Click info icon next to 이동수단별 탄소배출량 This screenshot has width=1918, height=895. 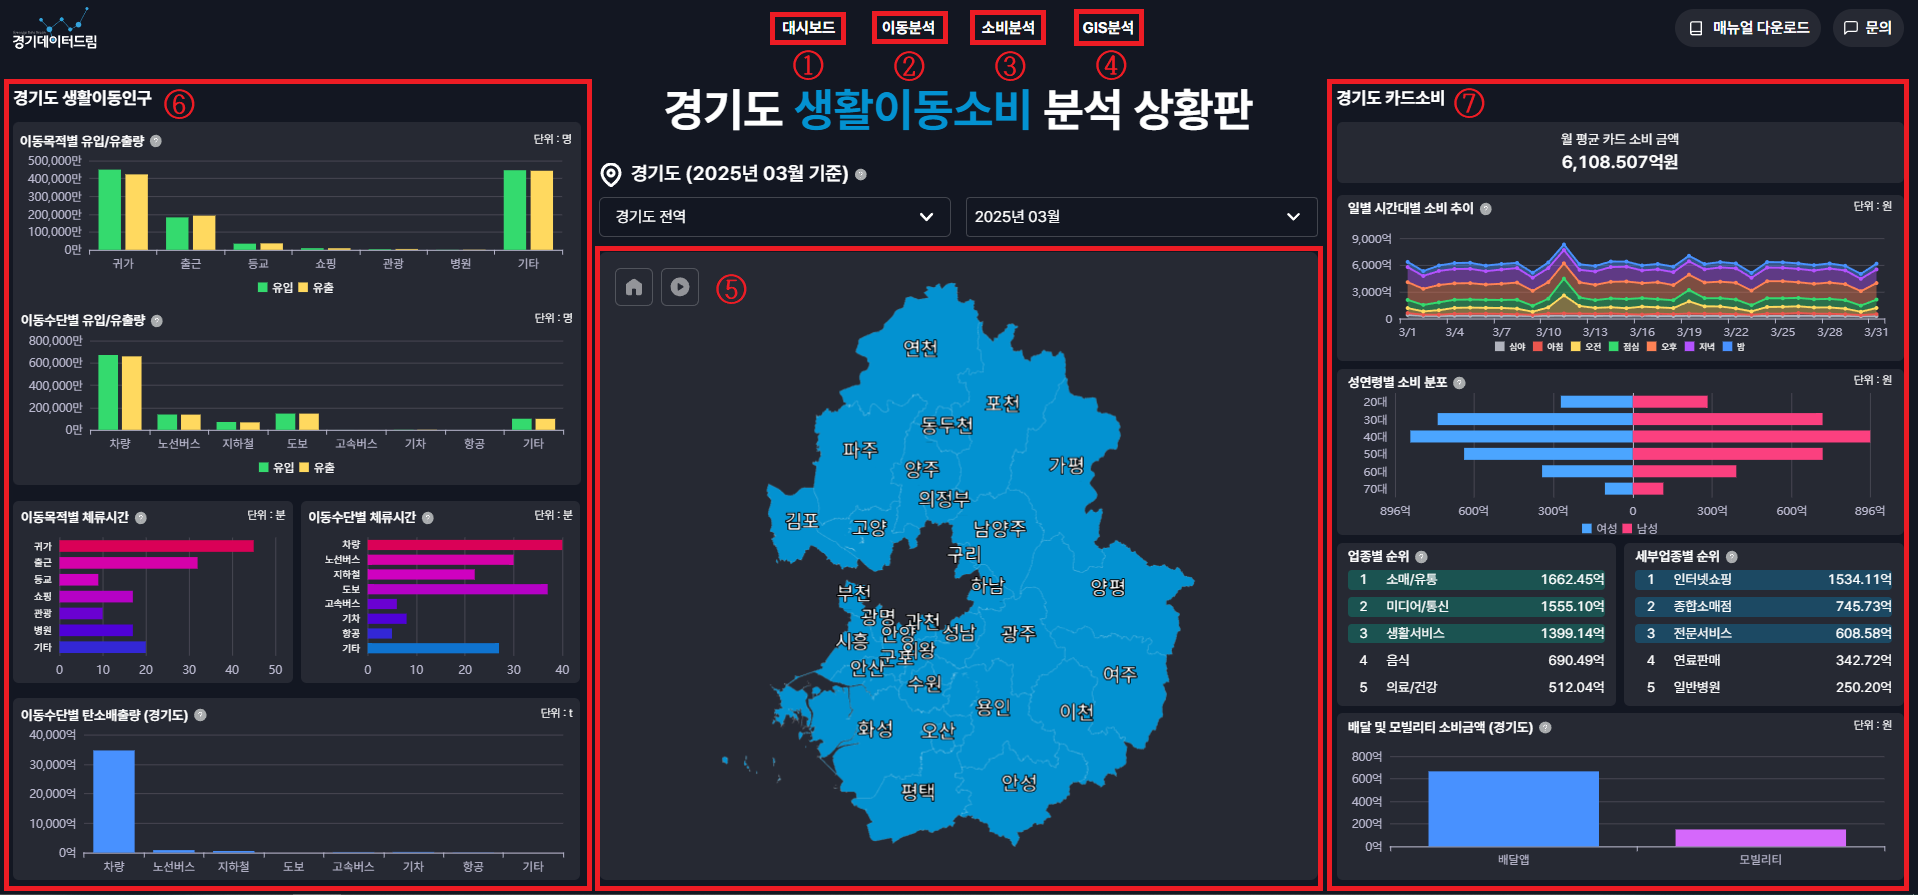(200, 715)
